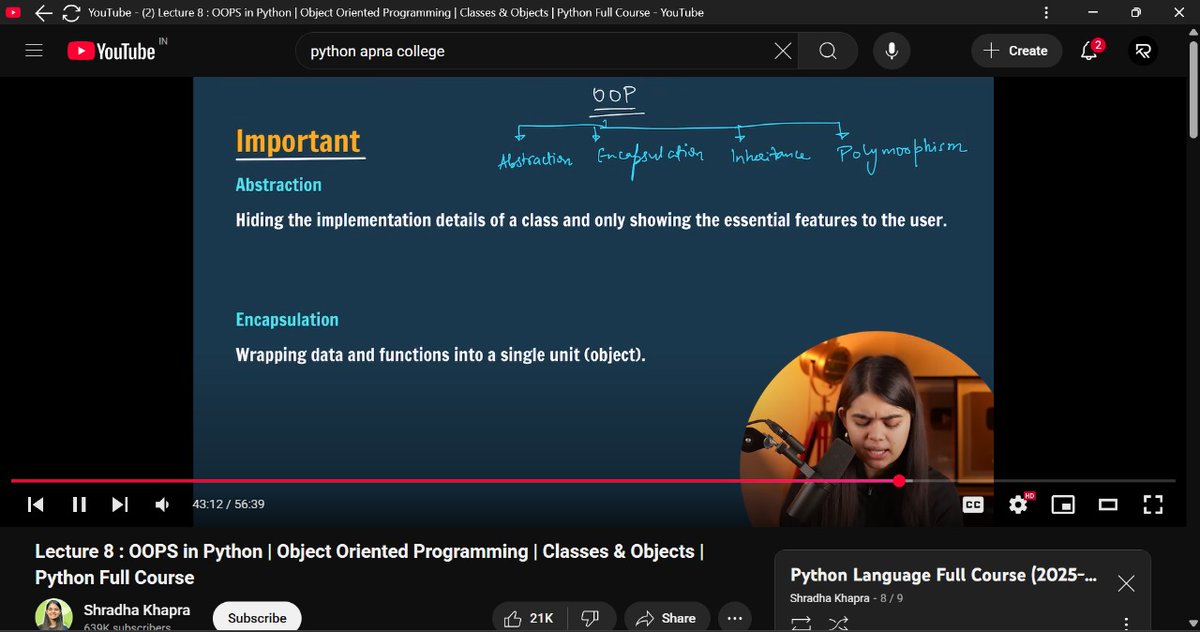The height and width of the screenshot is (632, 1200).
Task: Open the Shradha Khapra channel avatar
Action: [53, 615]
